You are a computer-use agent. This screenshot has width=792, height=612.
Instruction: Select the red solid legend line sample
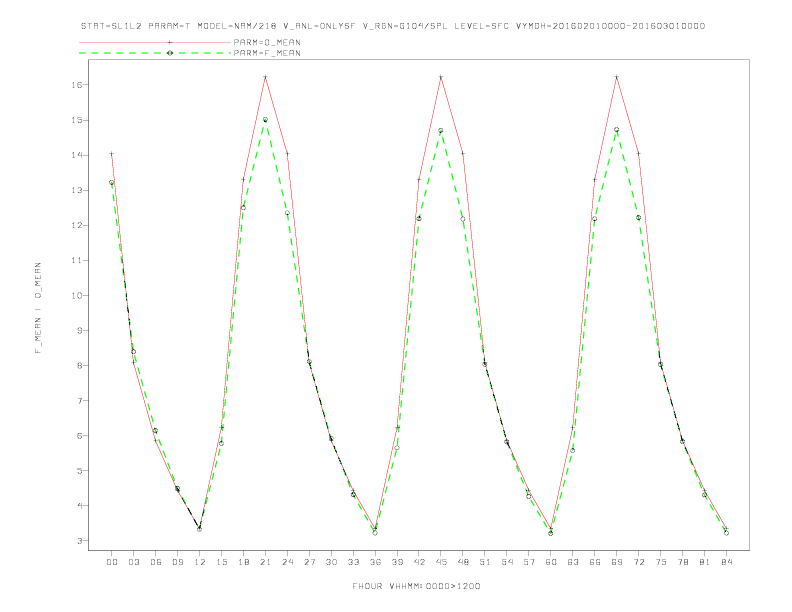[x=155, y=42]
